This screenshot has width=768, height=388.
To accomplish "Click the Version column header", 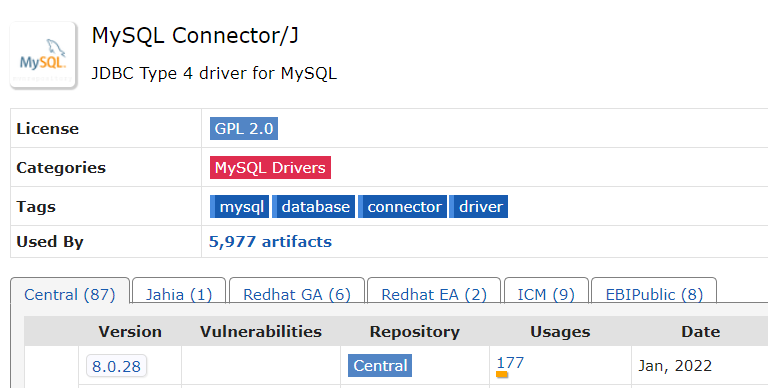I will pyautogui.click(x=130, y=332).
